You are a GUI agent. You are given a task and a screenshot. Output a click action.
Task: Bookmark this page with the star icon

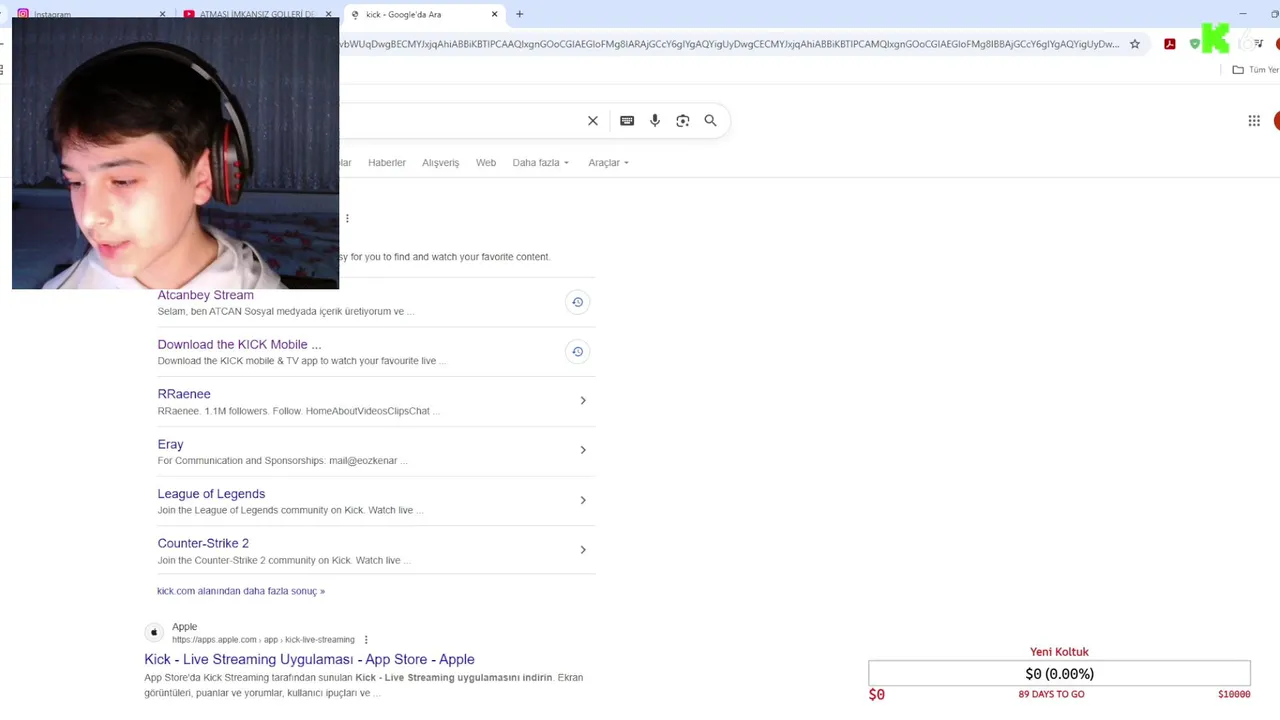[1135, 44]
